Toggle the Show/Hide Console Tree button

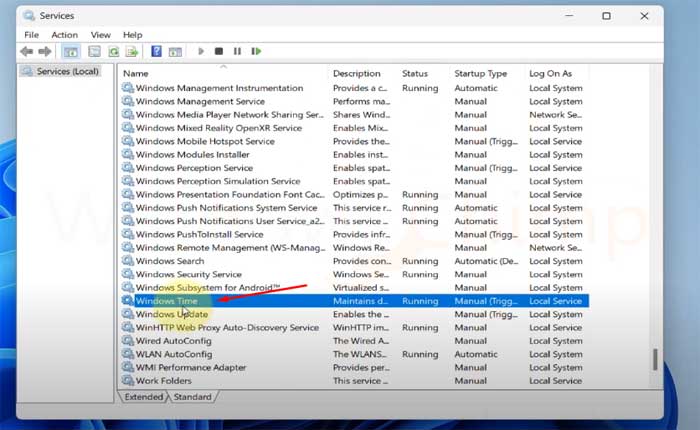click(x=71, y=51)
